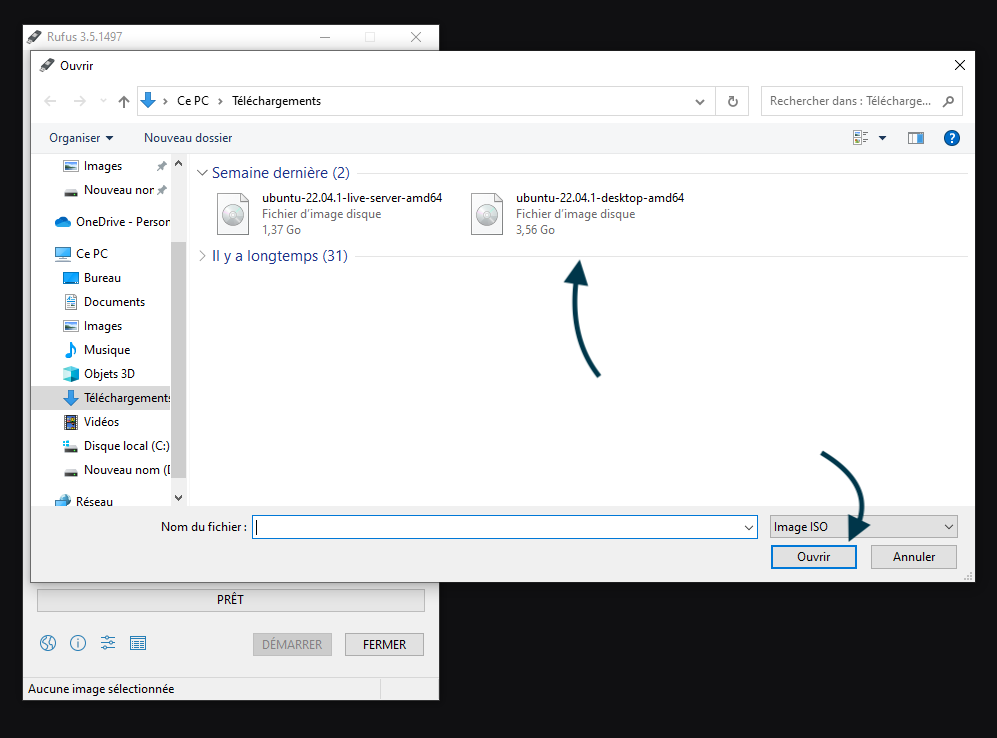The width and height of the screenshot is (997, 738).
Task: Open the help question mark icon
Action: [951, 138]
